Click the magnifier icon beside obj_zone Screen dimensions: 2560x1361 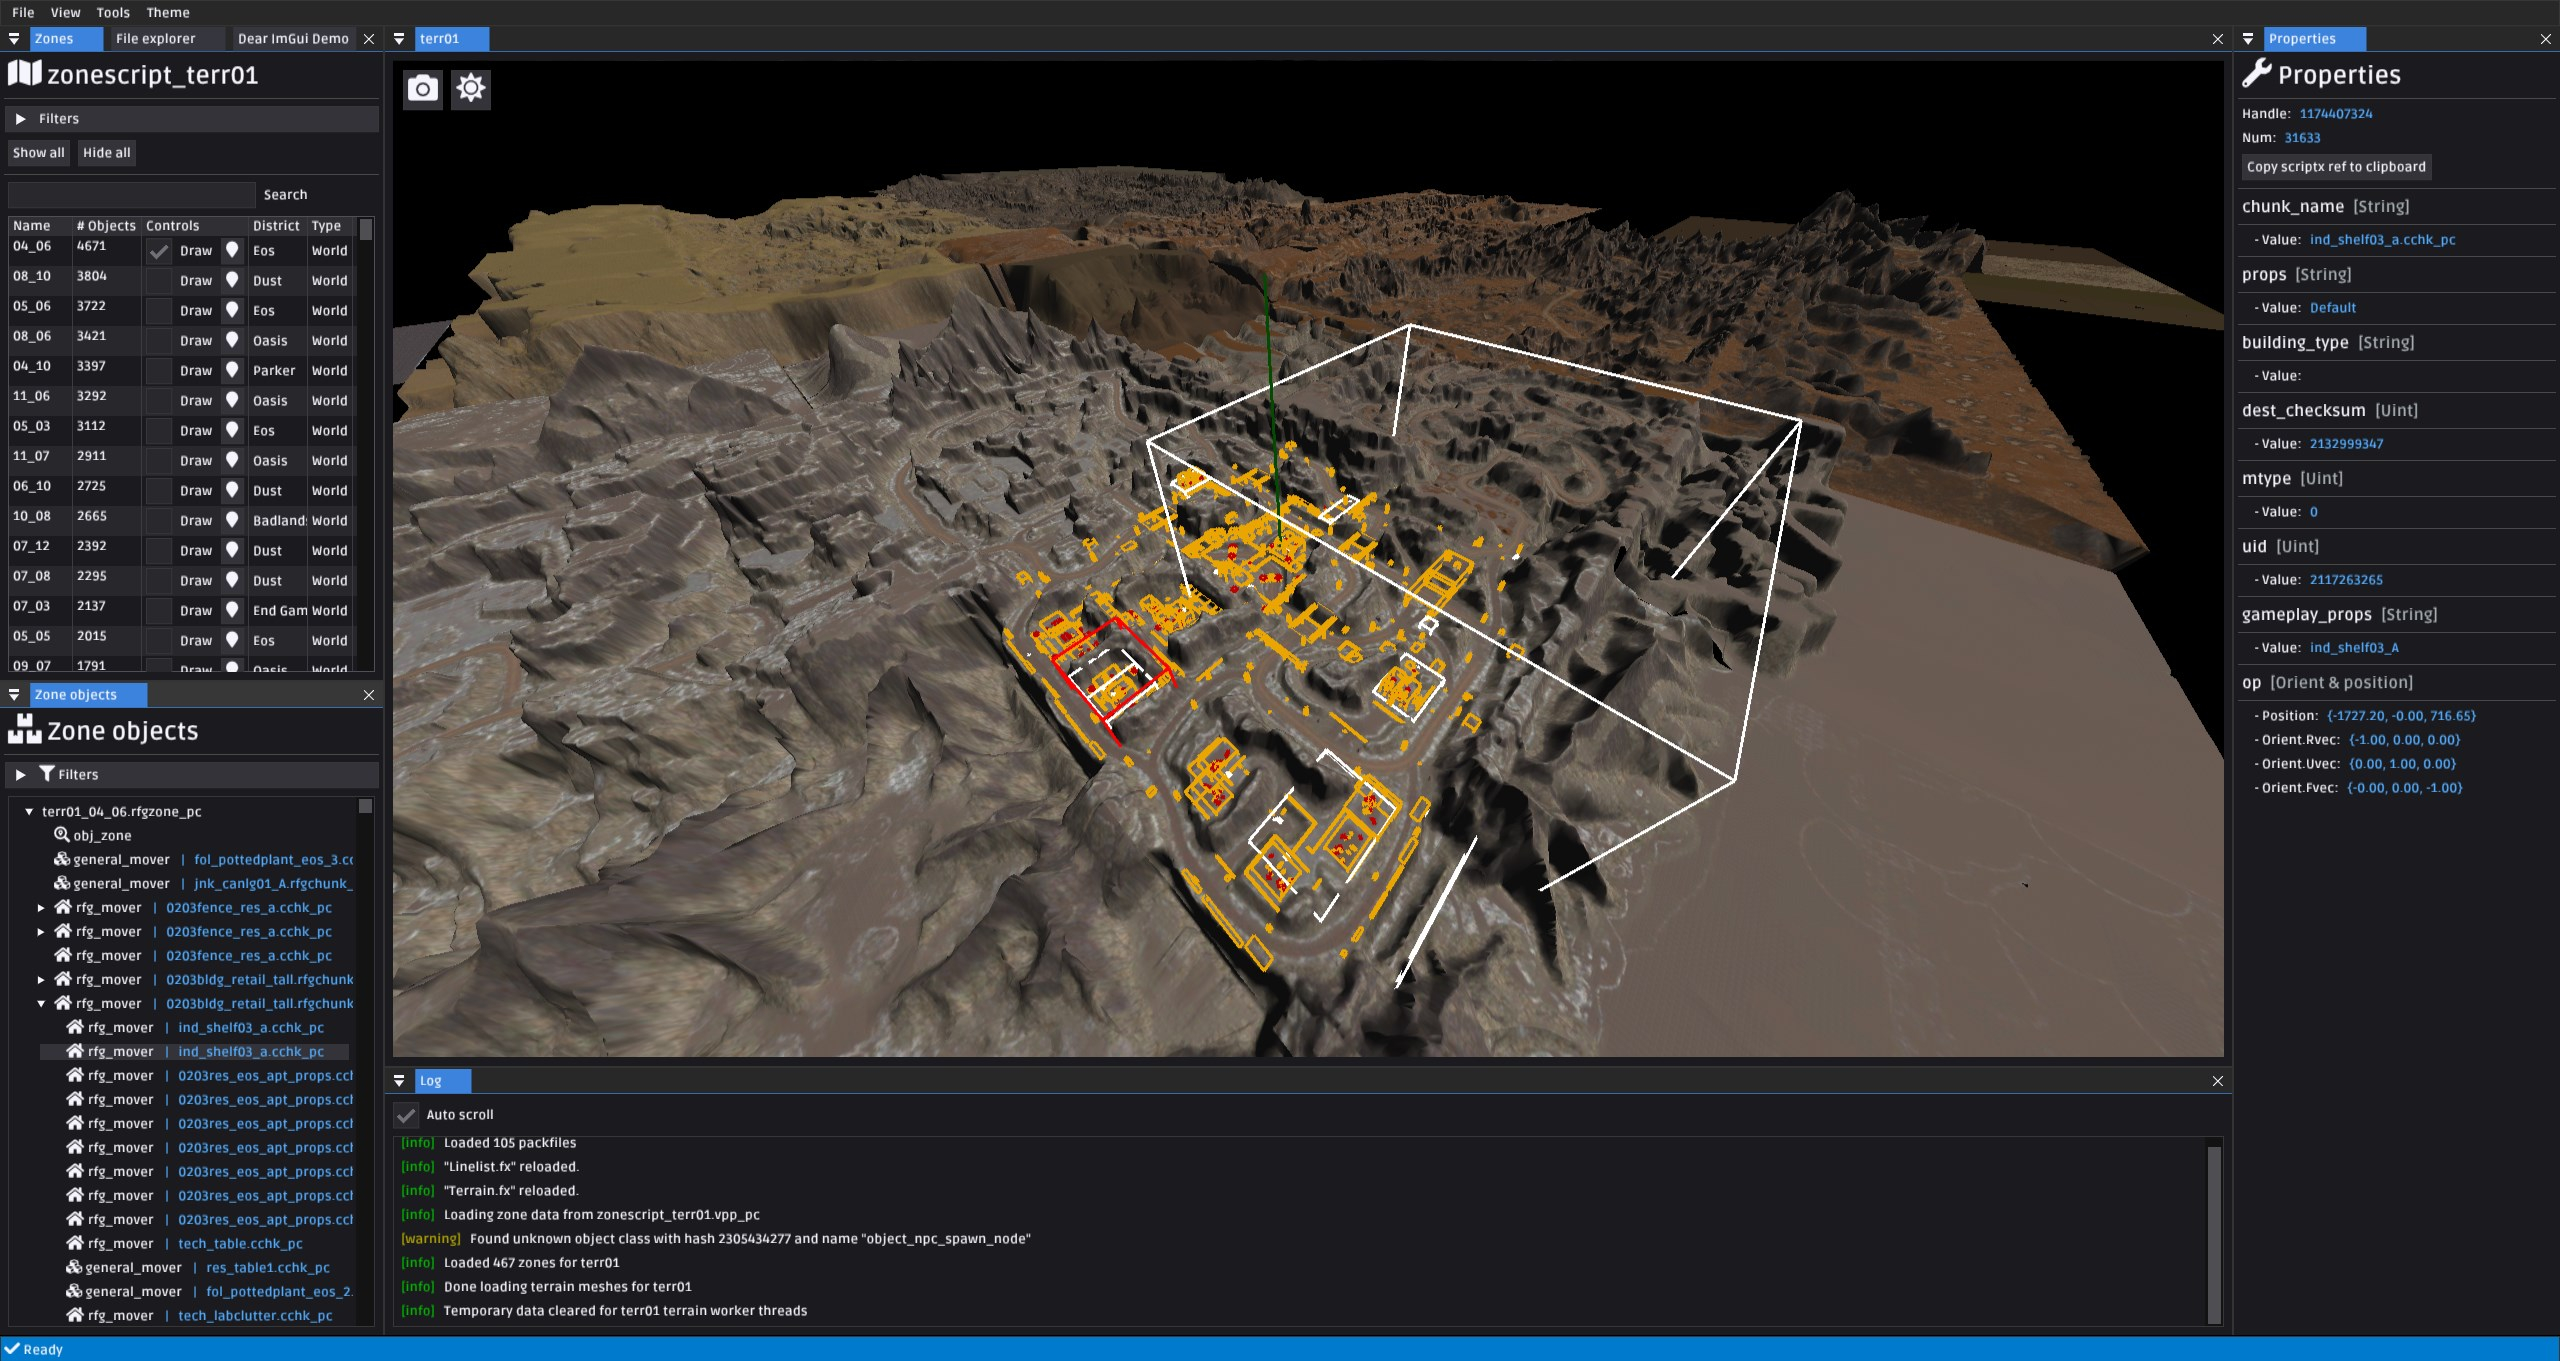tap(62, 835)
